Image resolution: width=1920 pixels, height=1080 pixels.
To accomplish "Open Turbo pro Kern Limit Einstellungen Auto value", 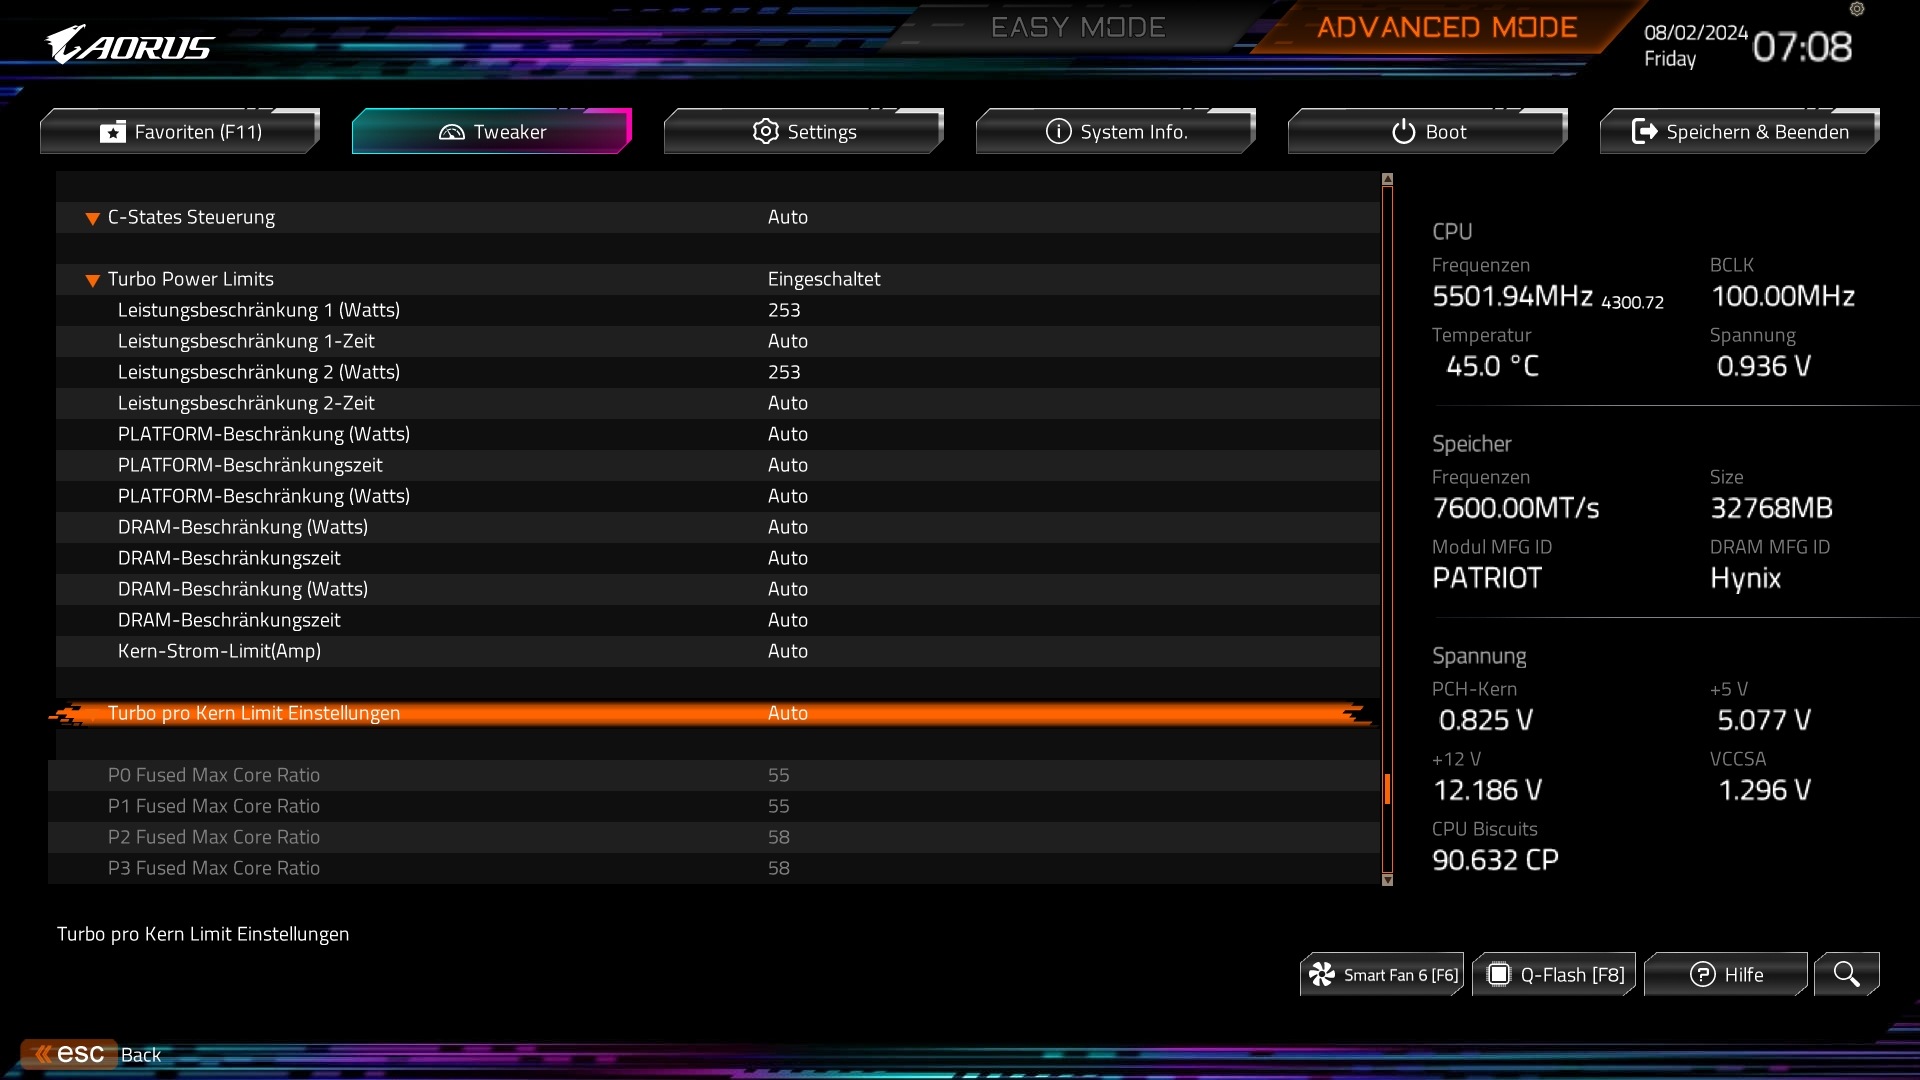I will (x=787, y=713).
